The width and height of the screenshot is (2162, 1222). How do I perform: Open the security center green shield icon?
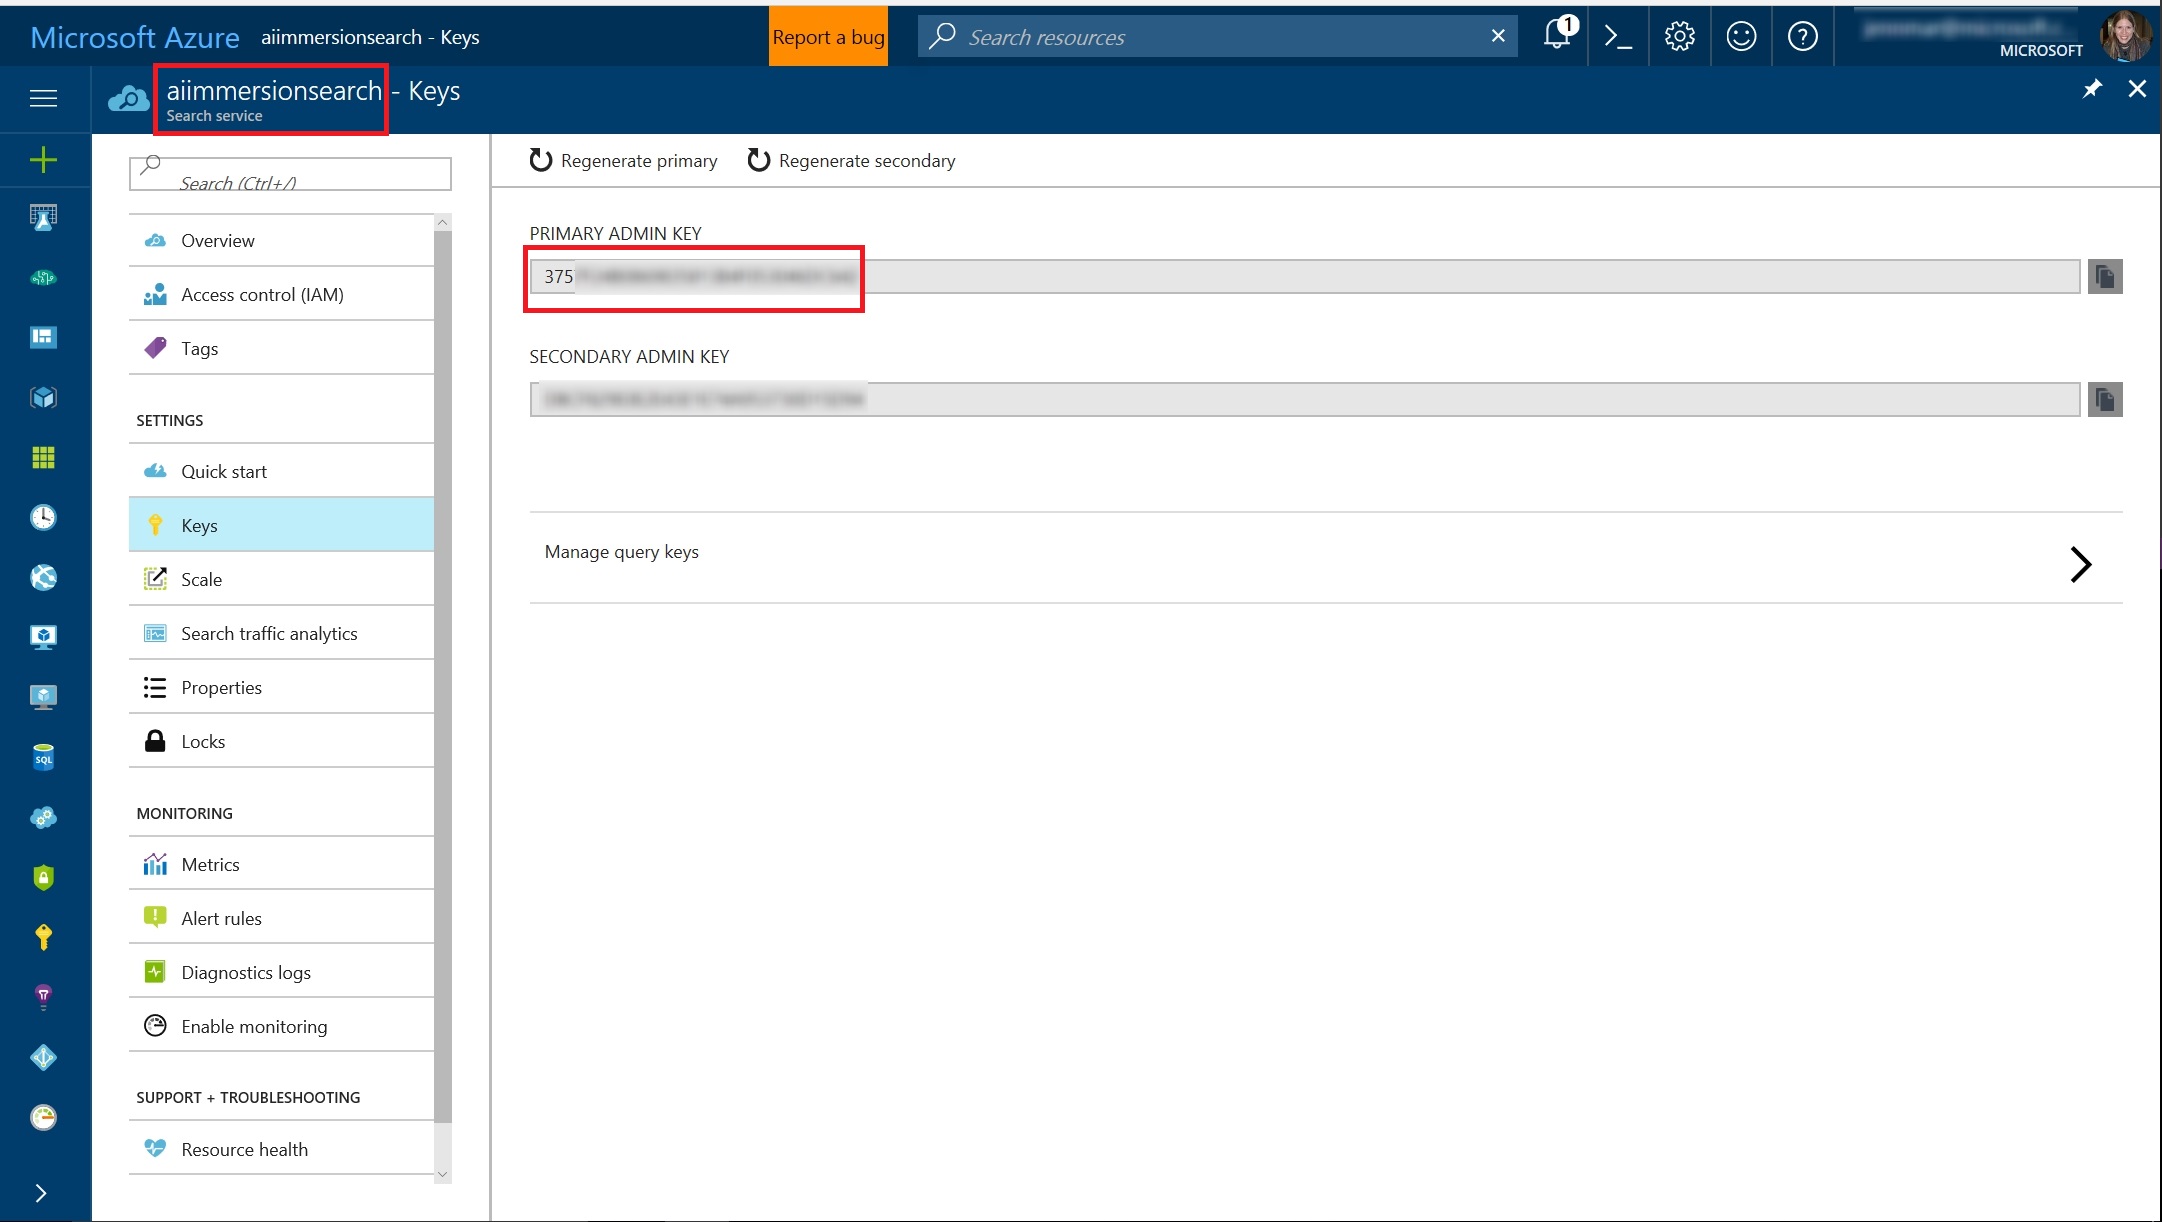point(43,877)
